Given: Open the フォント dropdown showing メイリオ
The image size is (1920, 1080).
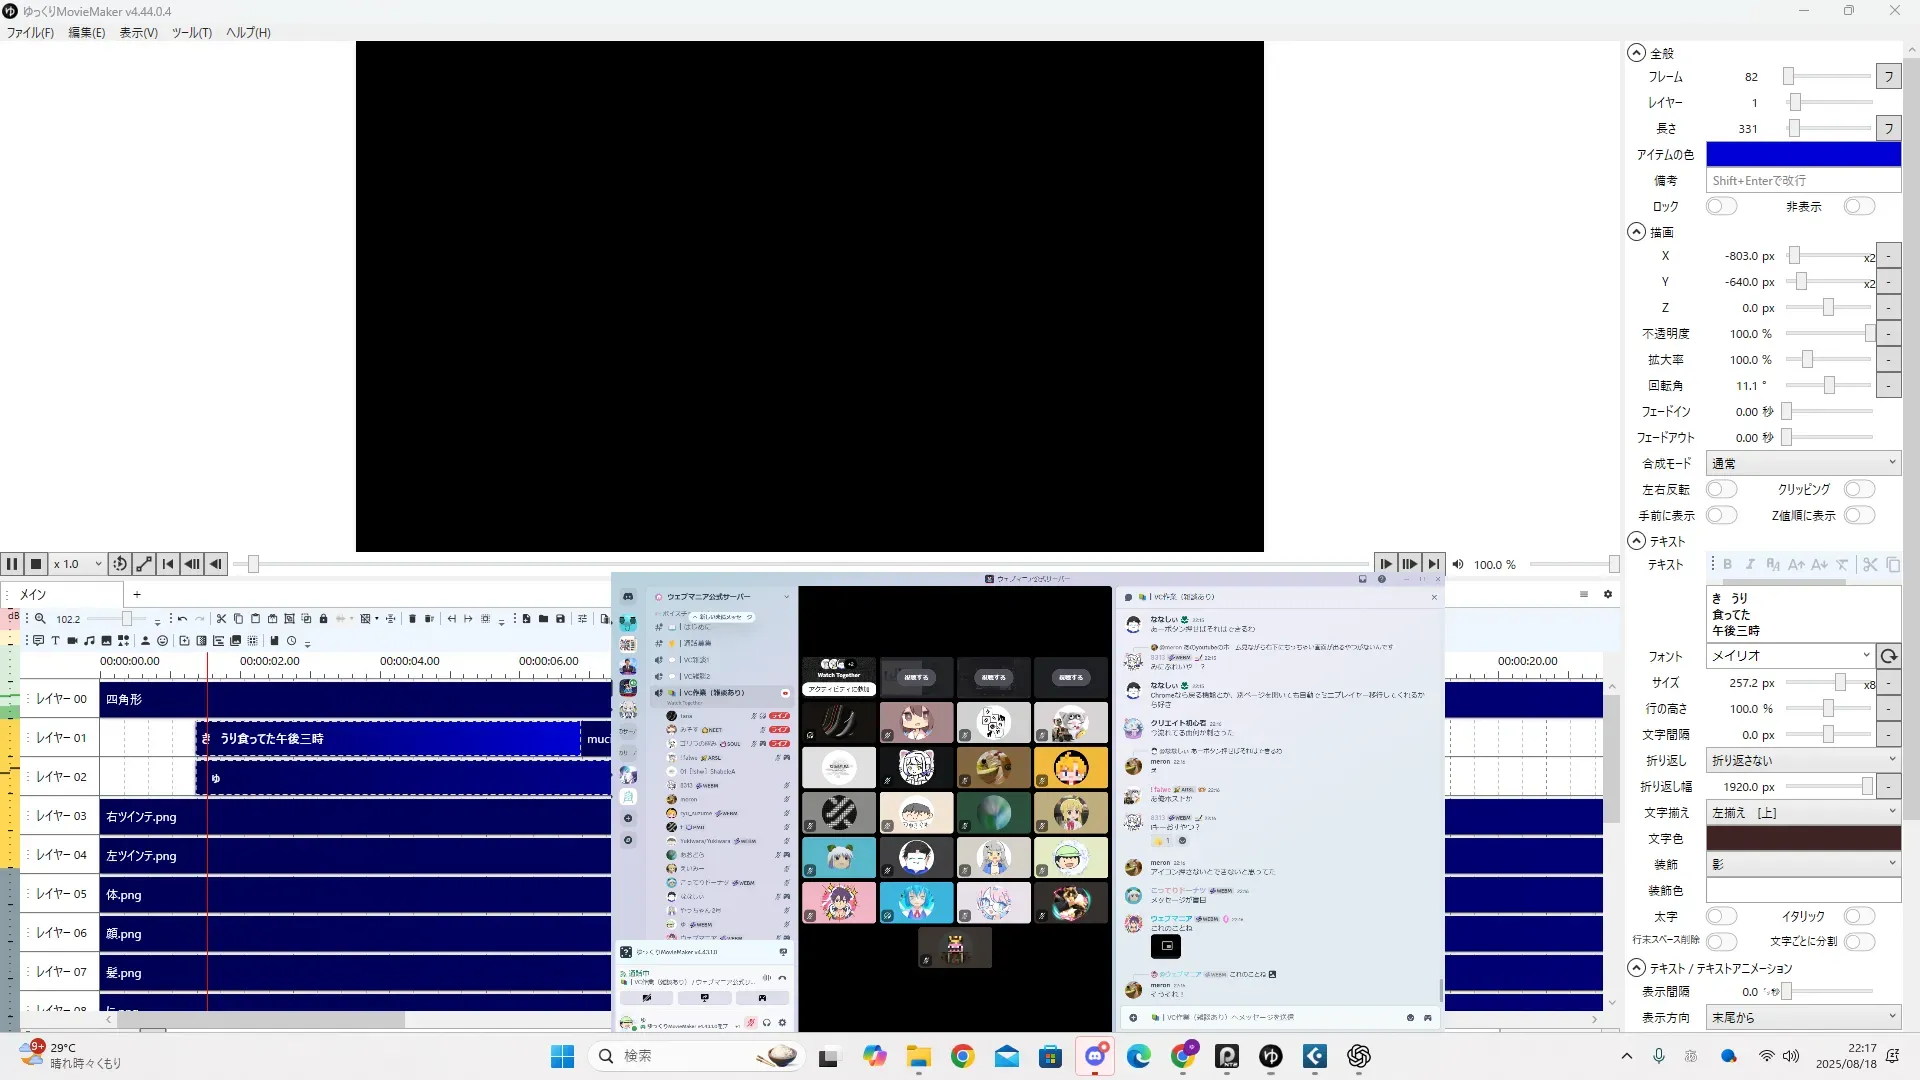Looking at the screenshot, I should (x=1788, y=656).
